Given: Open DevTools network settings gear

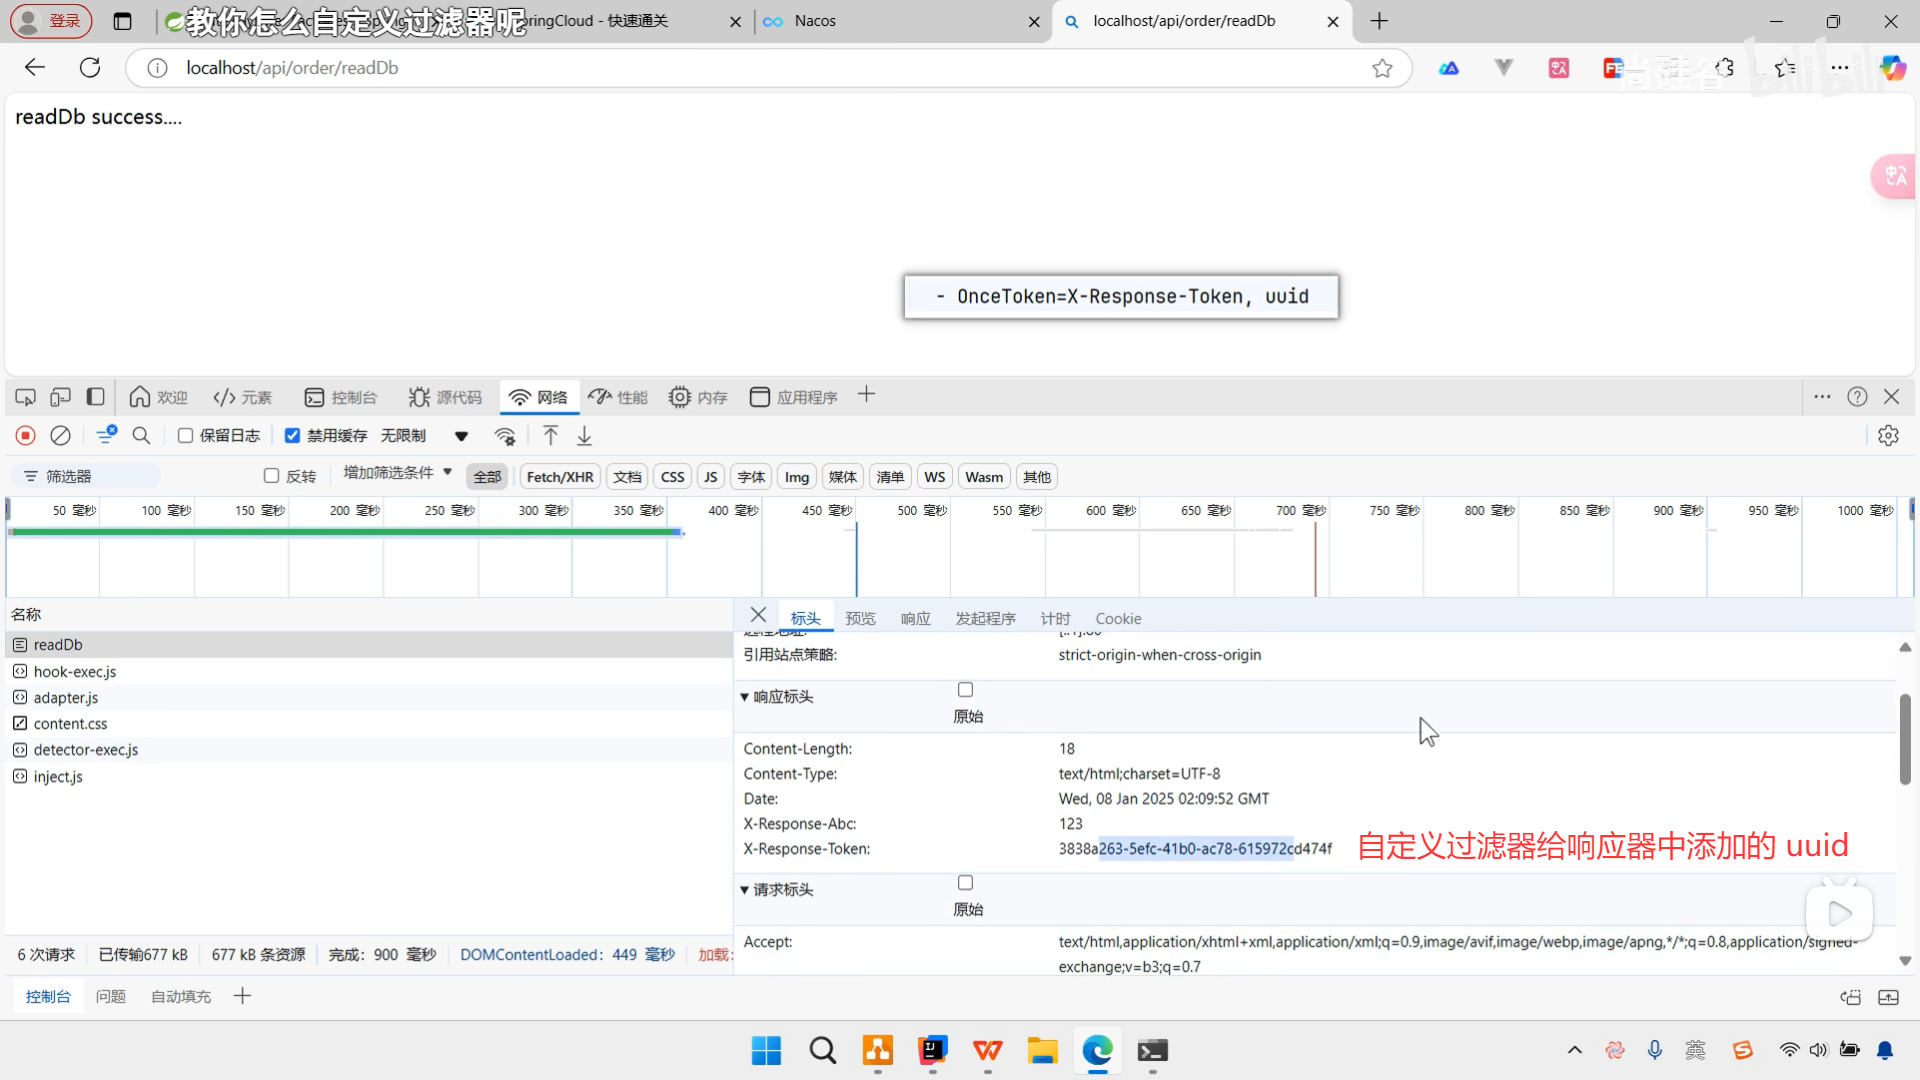Looking at the screenshot, I should [1888, 436].
